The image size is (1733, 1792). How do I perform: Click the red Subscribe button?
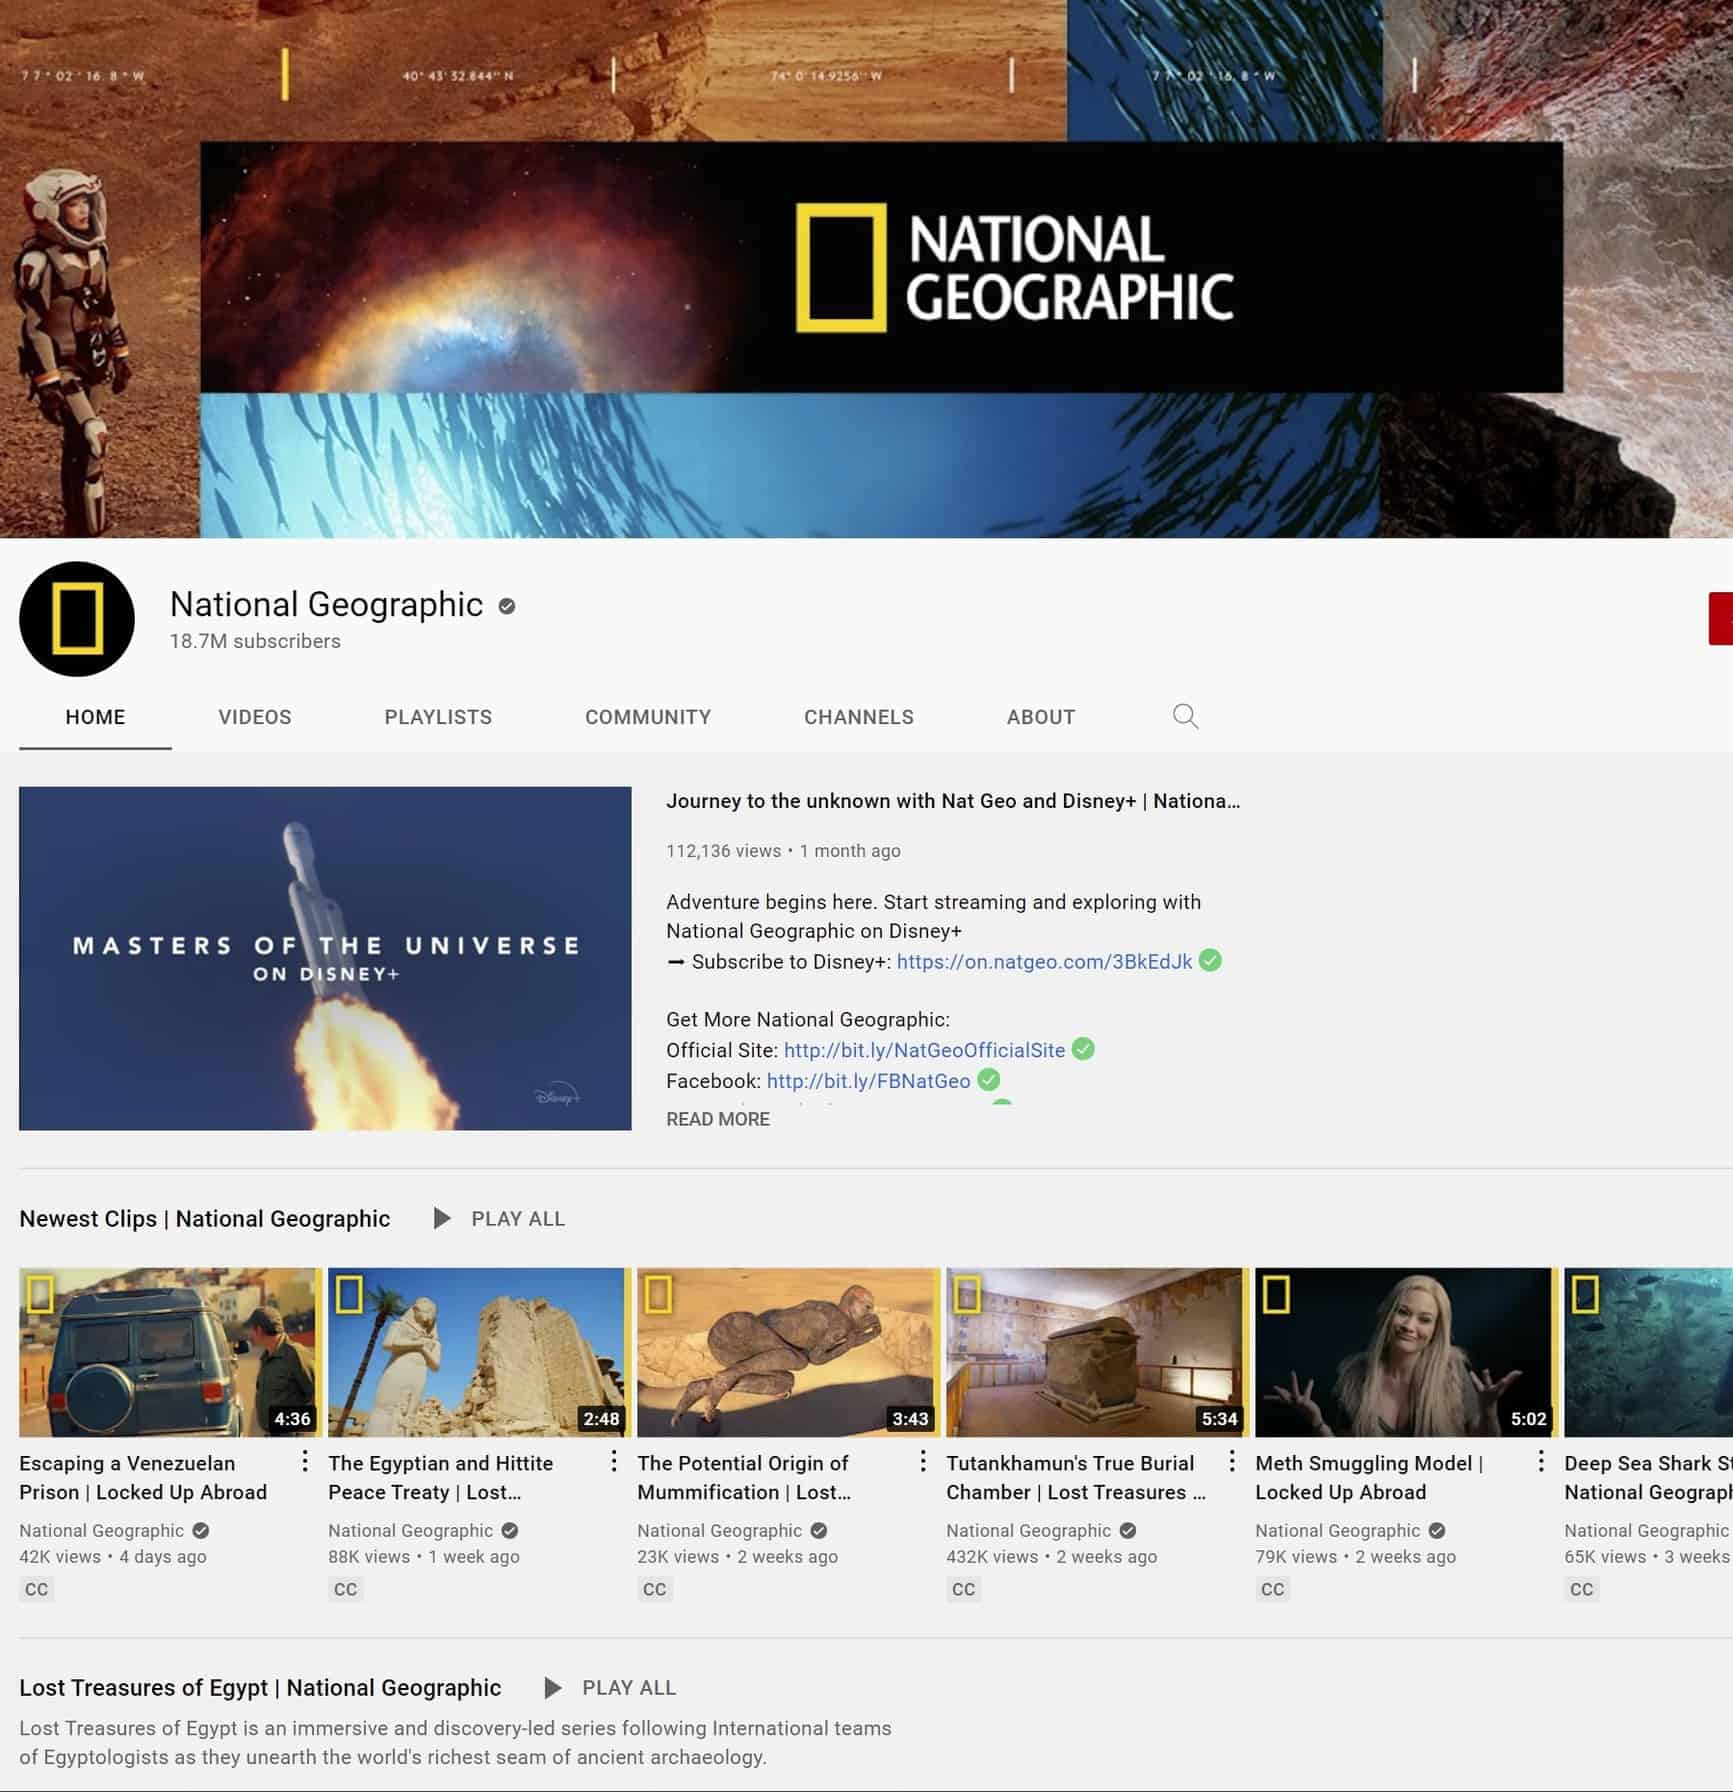1720,619
